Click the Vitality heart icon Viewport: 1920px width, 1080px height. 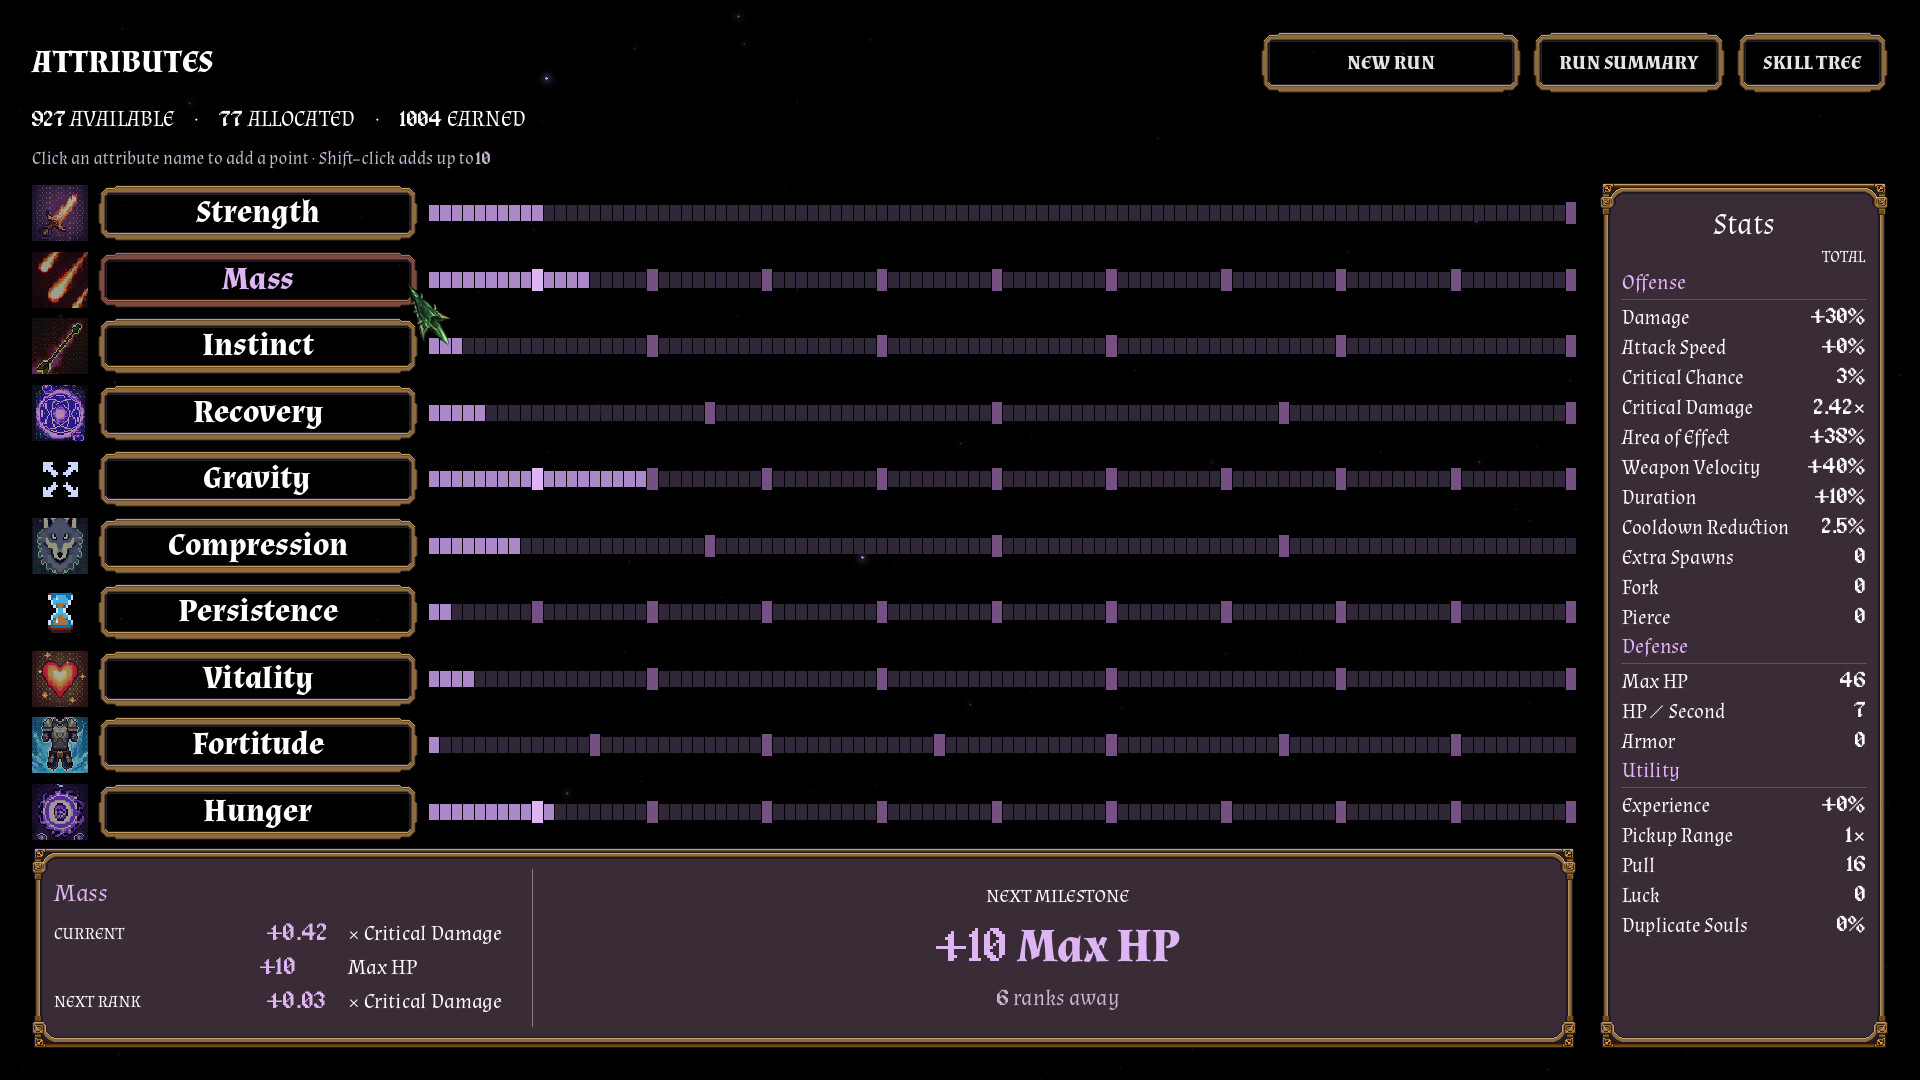click(60, 678)
